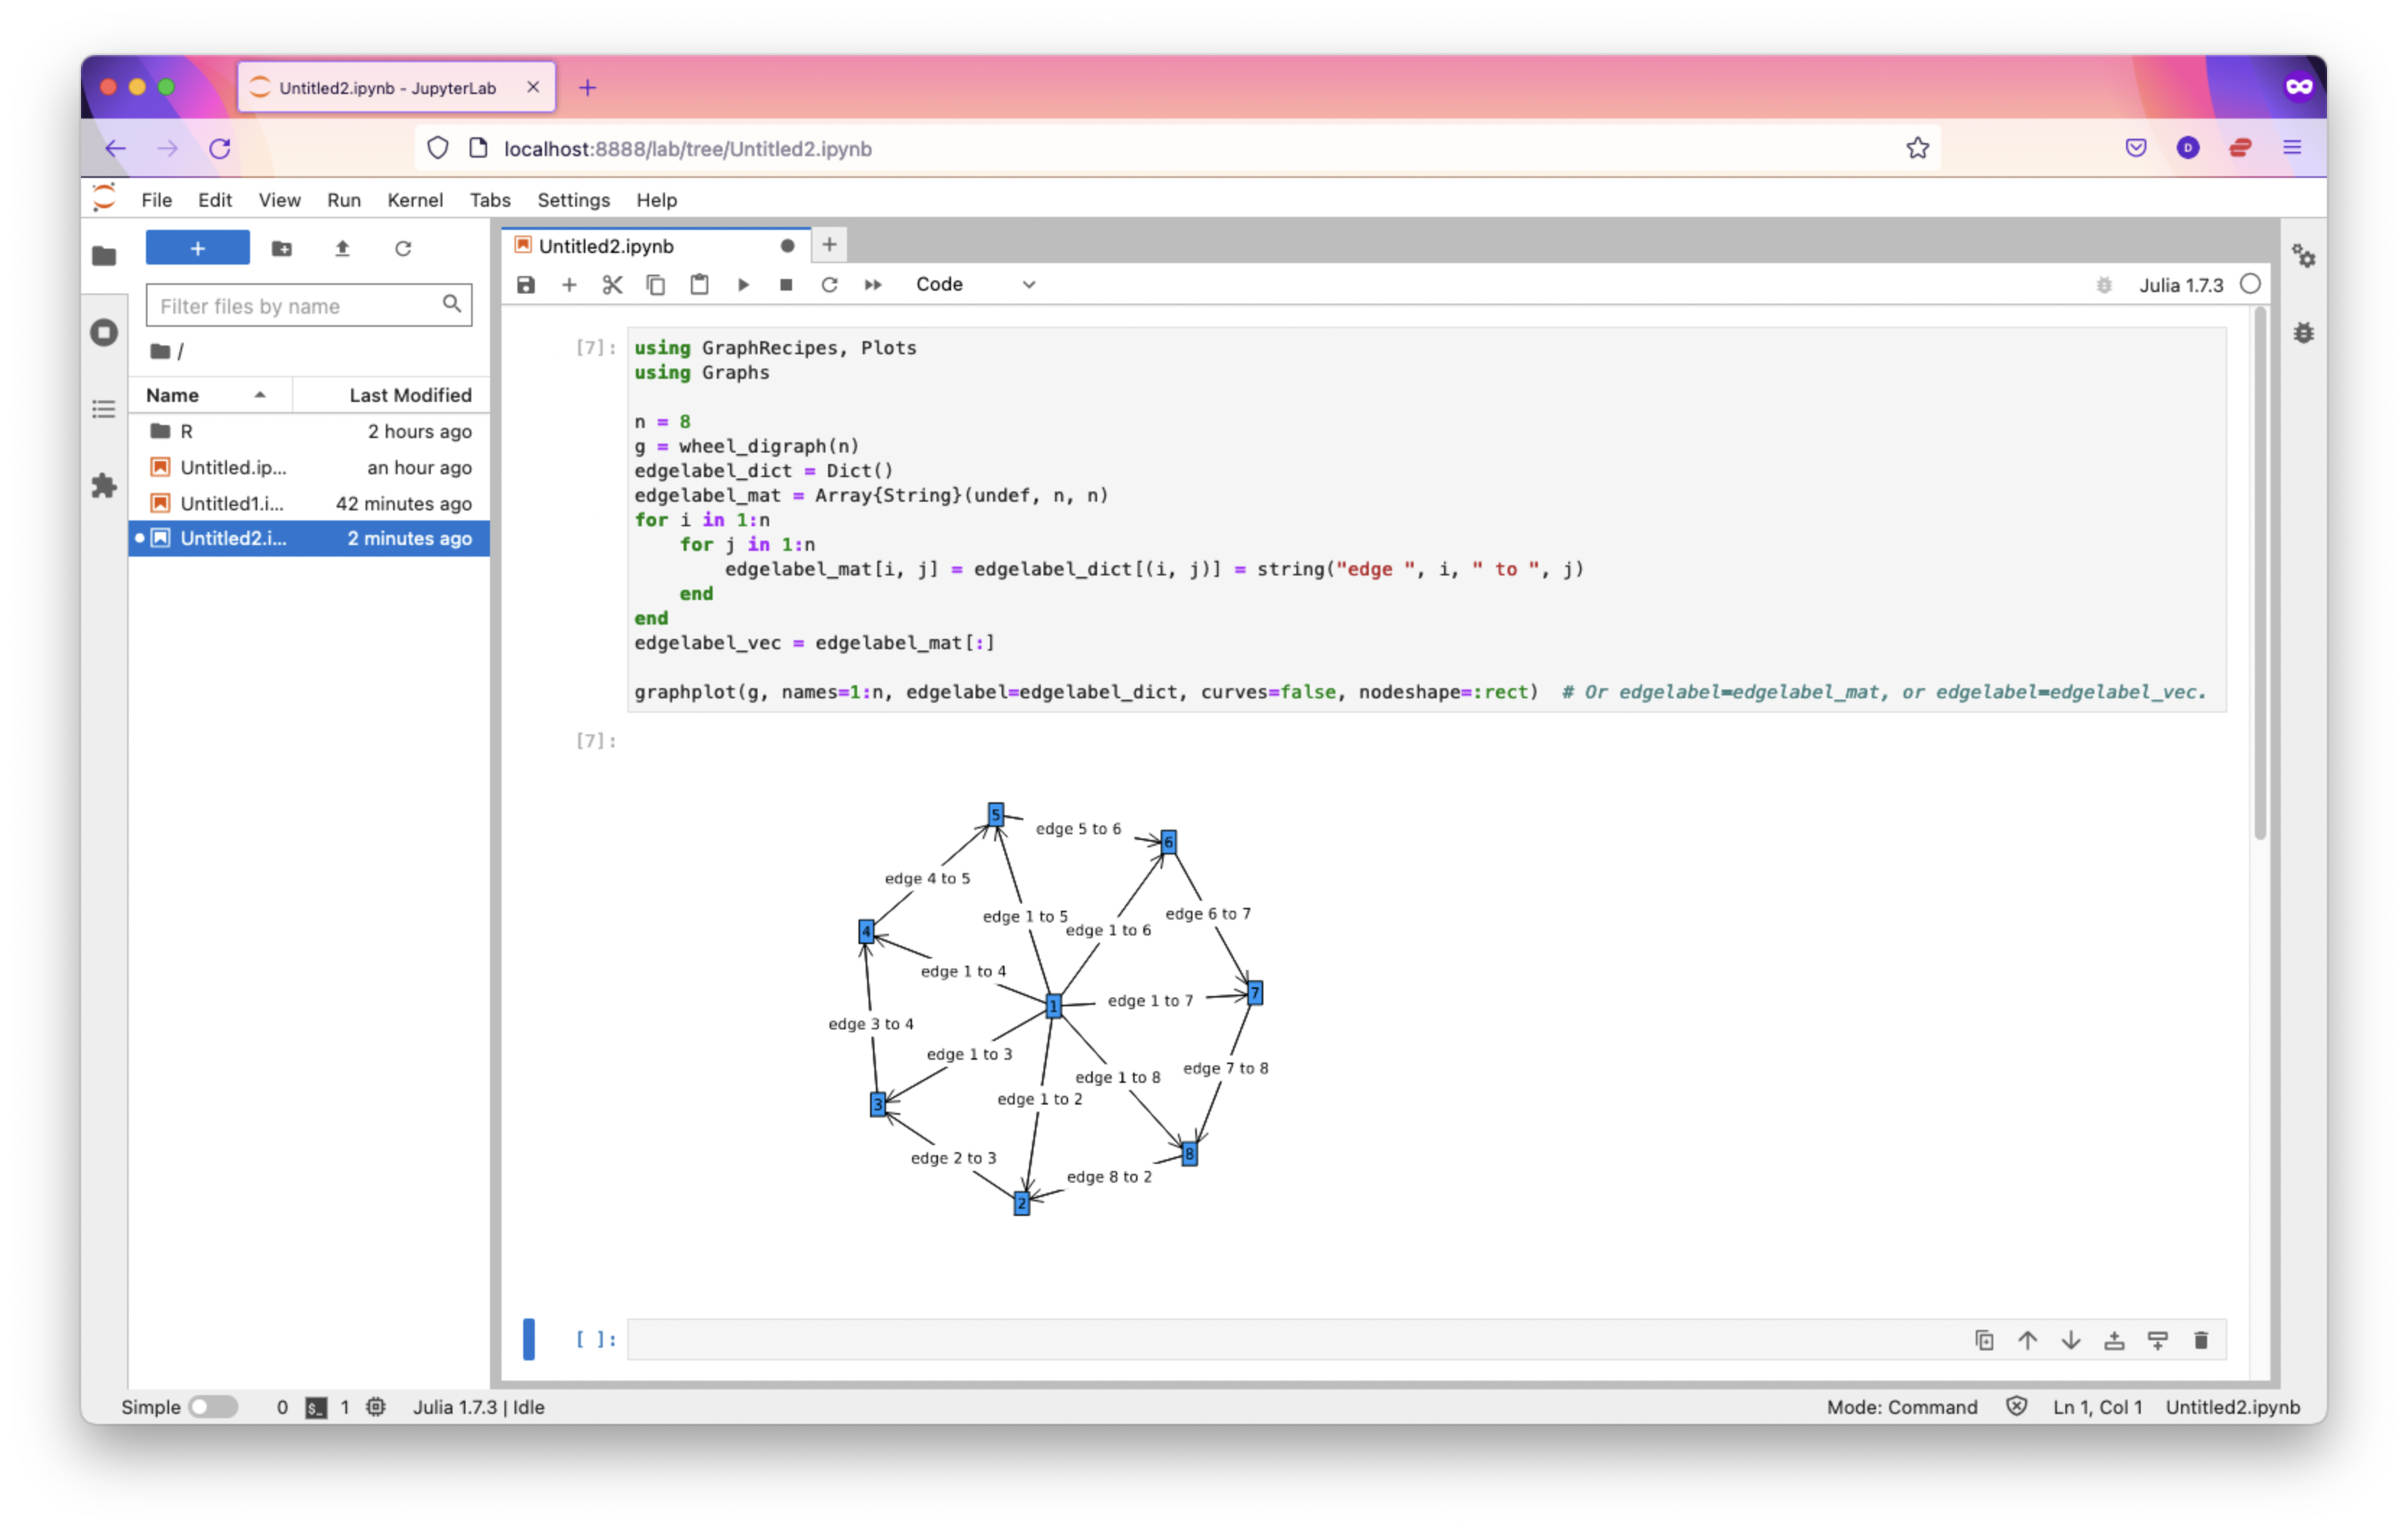Click the notebook vertical scrollbar

2259,575
